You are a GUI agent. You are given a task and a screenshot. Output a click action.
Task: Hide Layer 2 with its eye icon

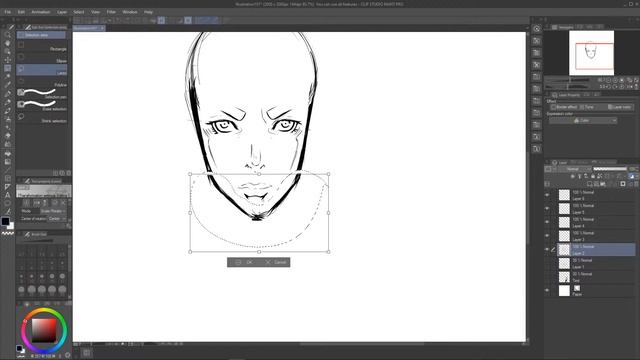(547, 249)
